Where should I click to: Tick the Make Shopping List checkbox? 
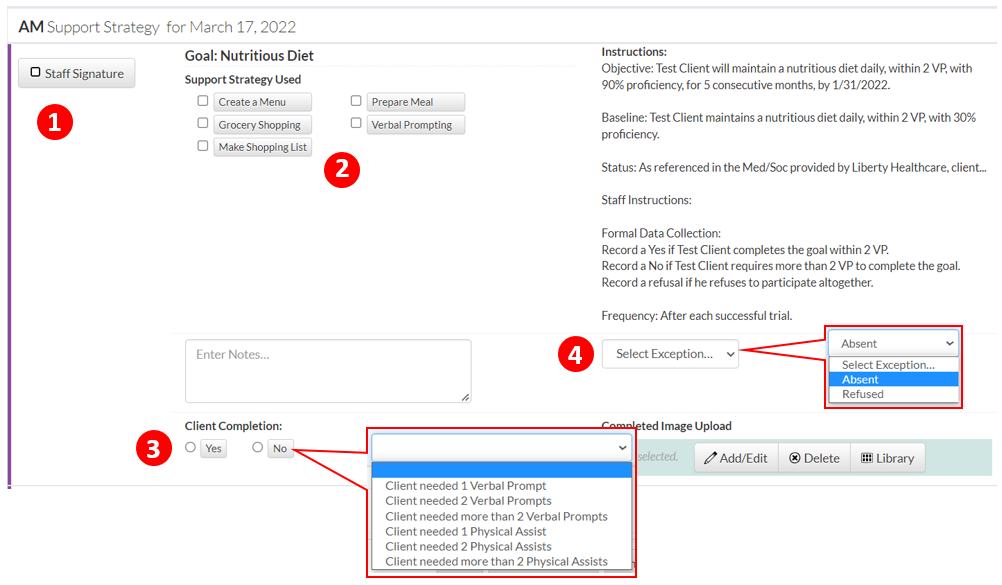pos(203,146)
